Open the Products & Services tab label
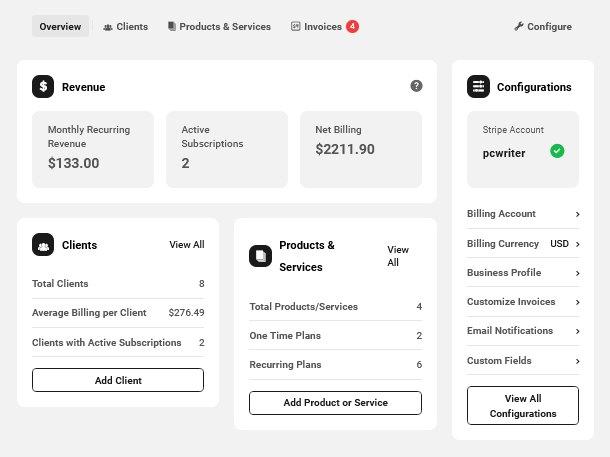The image size is (610, 457). point(225,26)
